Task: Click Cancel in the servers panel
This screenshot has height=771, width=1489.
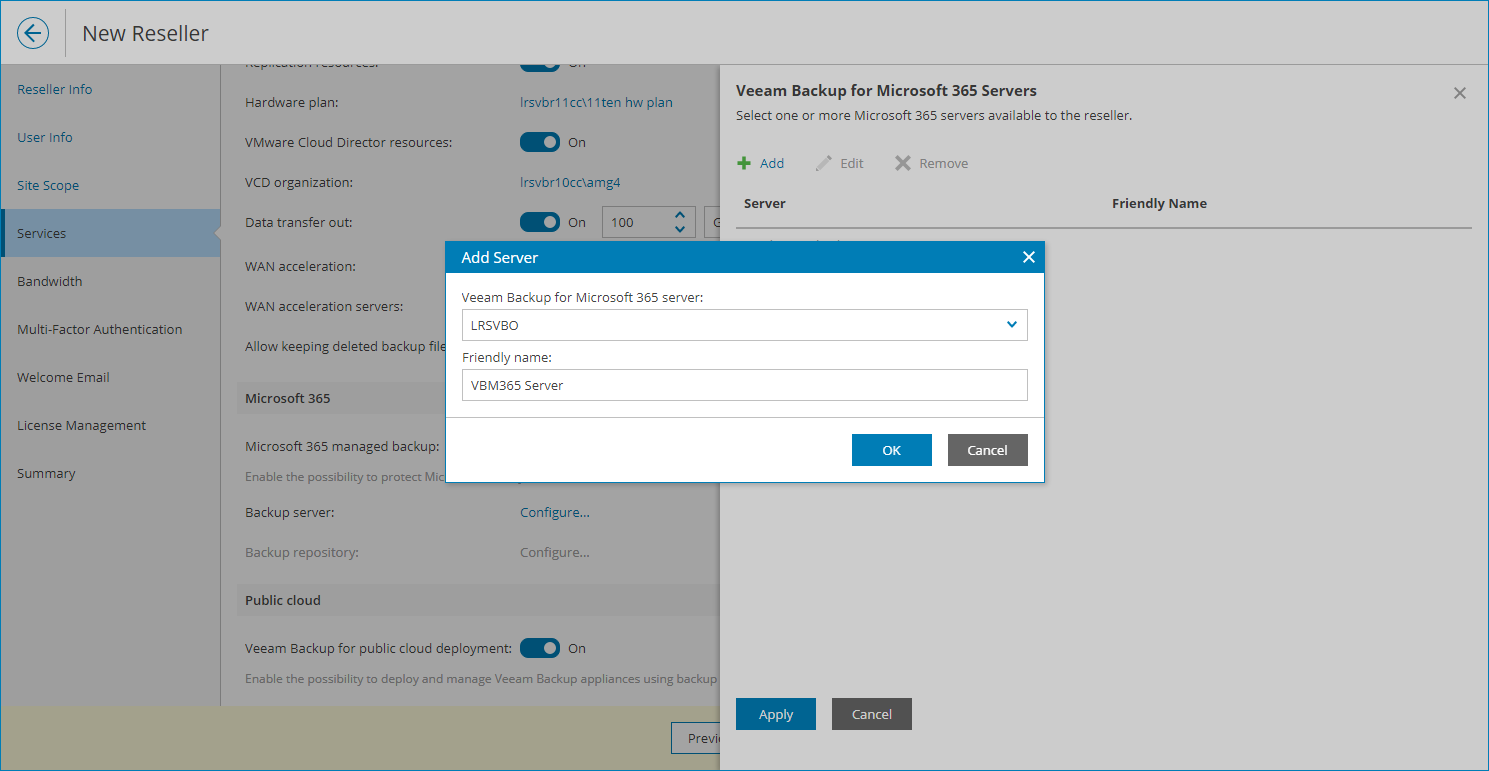Action: tap(872, 714)
